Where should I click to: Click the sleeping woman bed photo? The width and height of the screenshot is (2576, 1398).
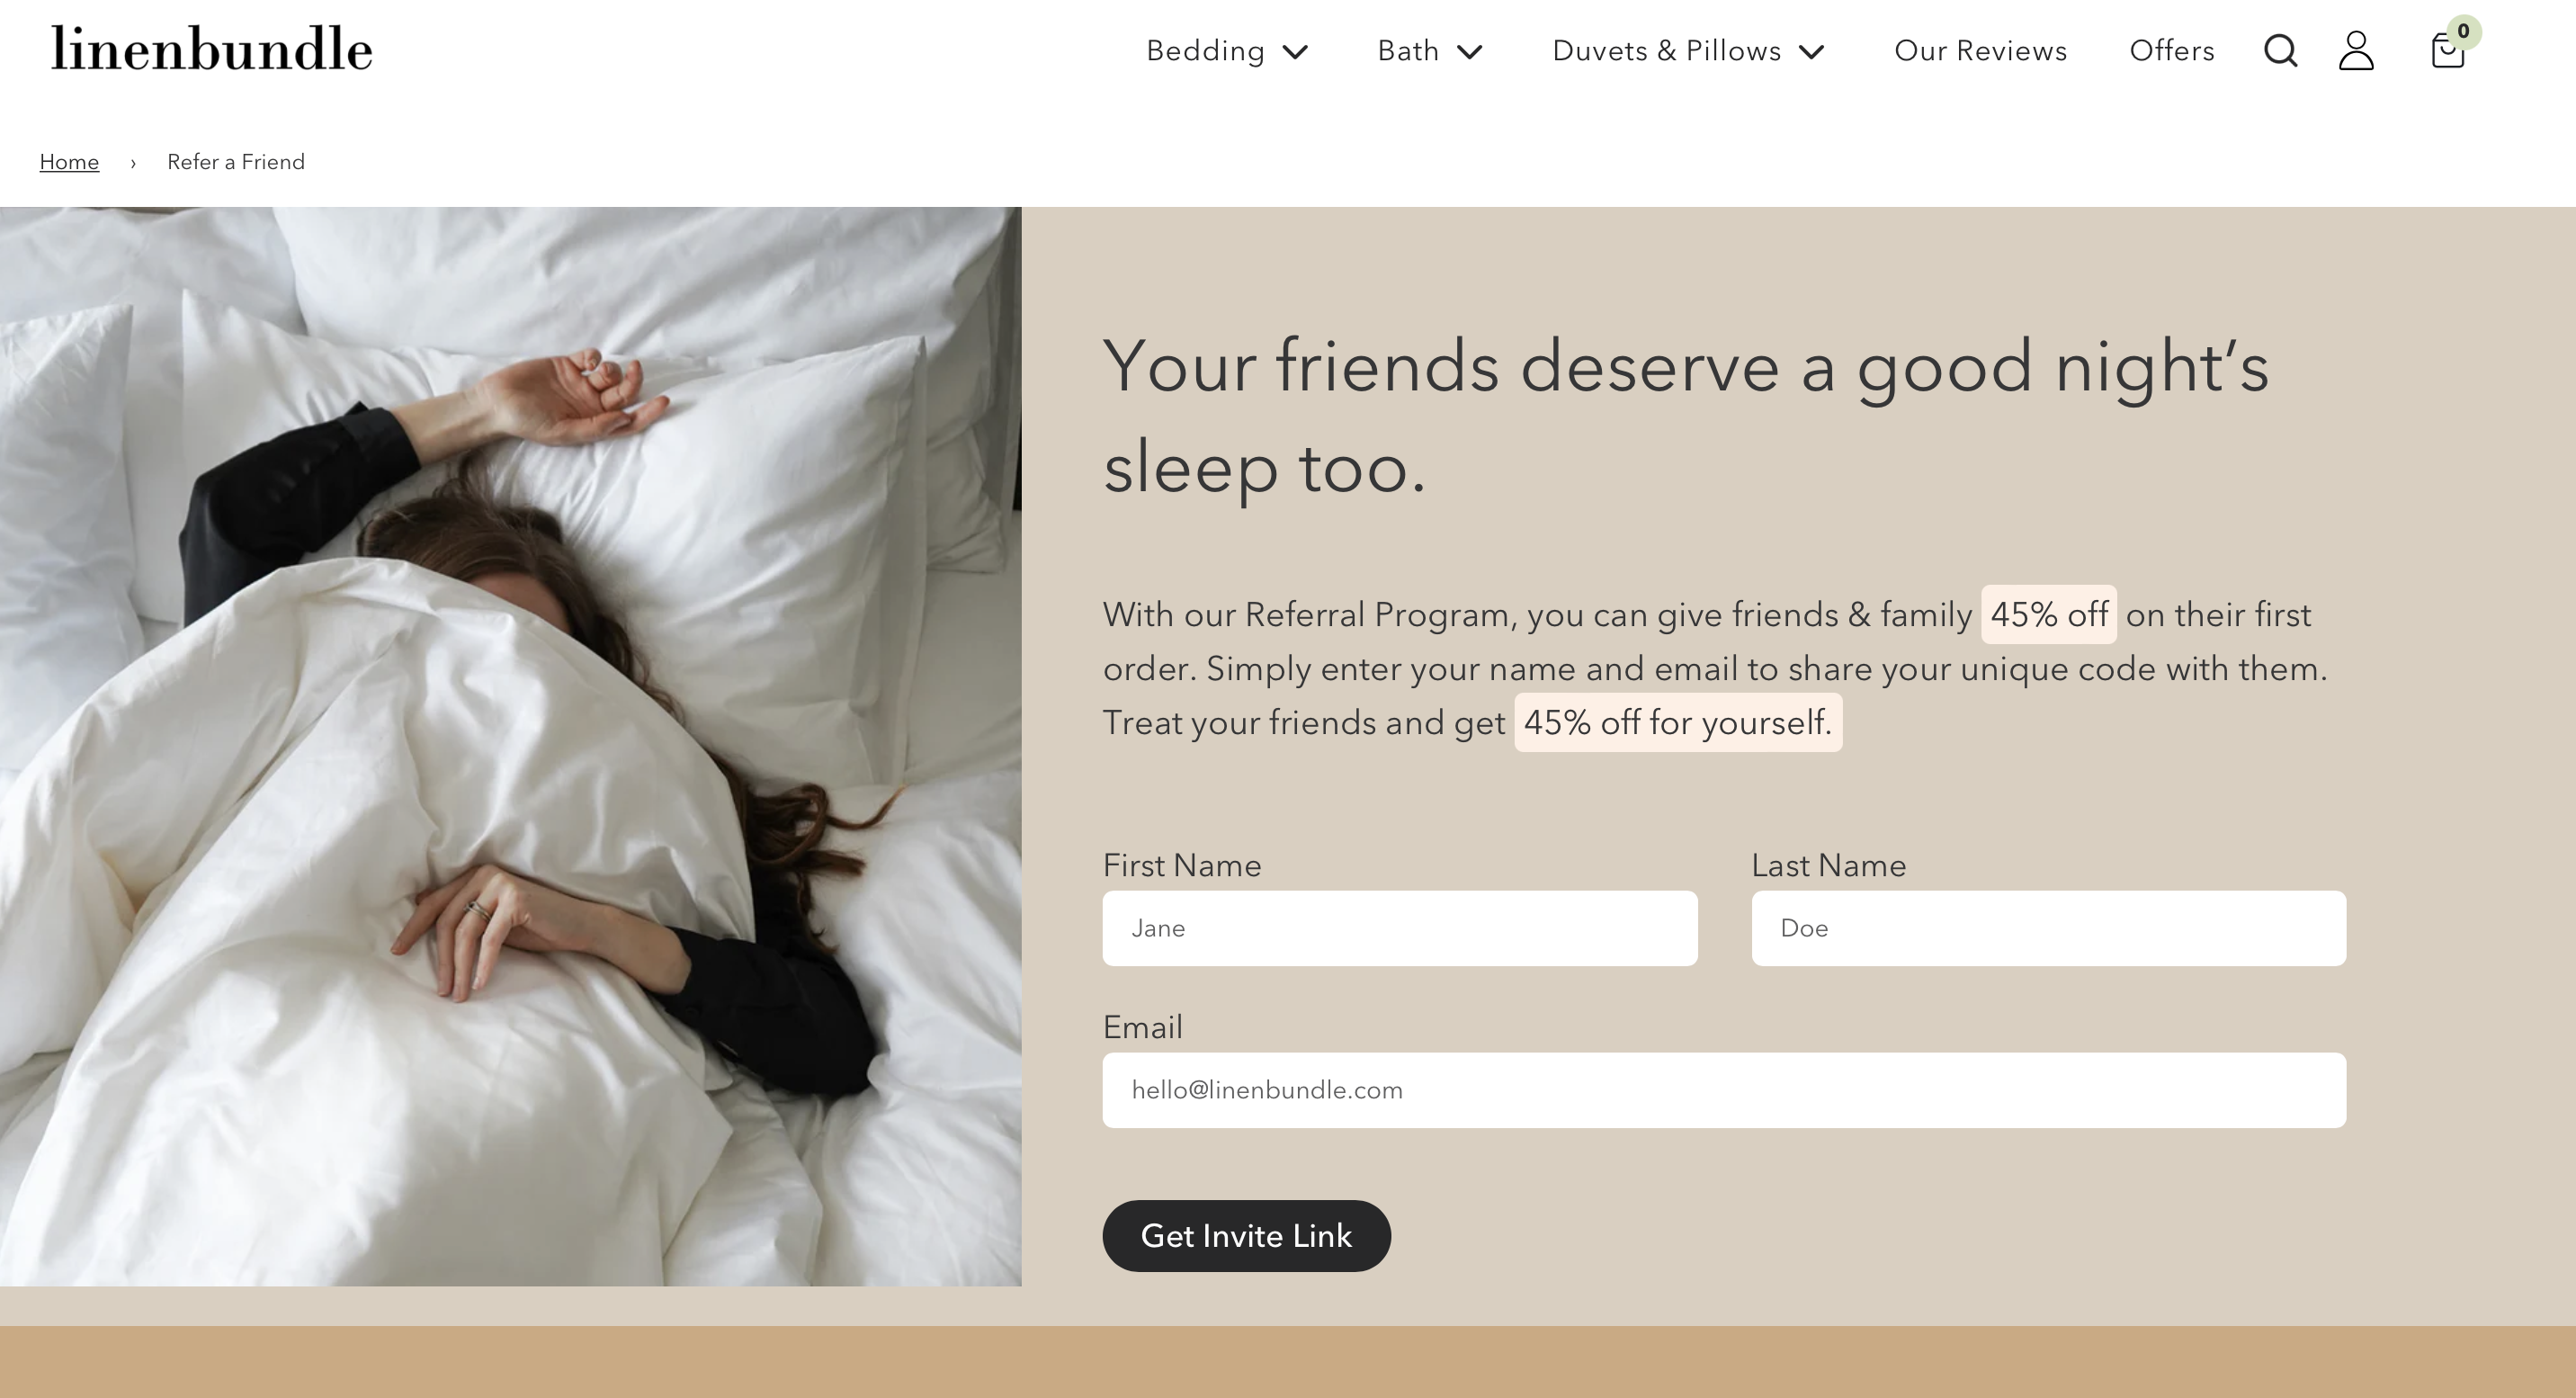tap(510, 746)
